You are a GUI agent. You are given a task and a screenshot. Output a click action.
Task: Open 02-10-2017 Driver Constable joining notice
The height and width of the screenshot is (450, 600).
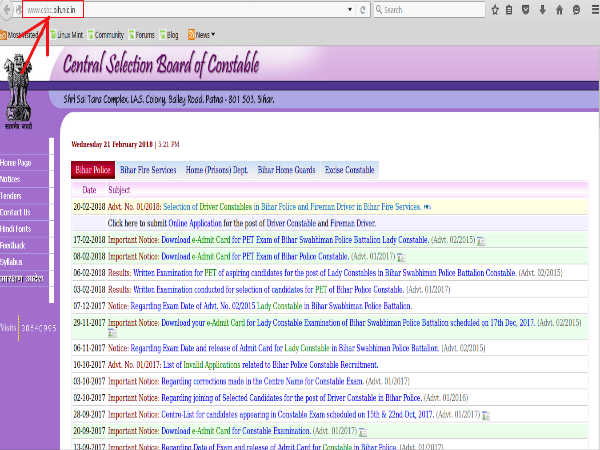click(291, 398)
